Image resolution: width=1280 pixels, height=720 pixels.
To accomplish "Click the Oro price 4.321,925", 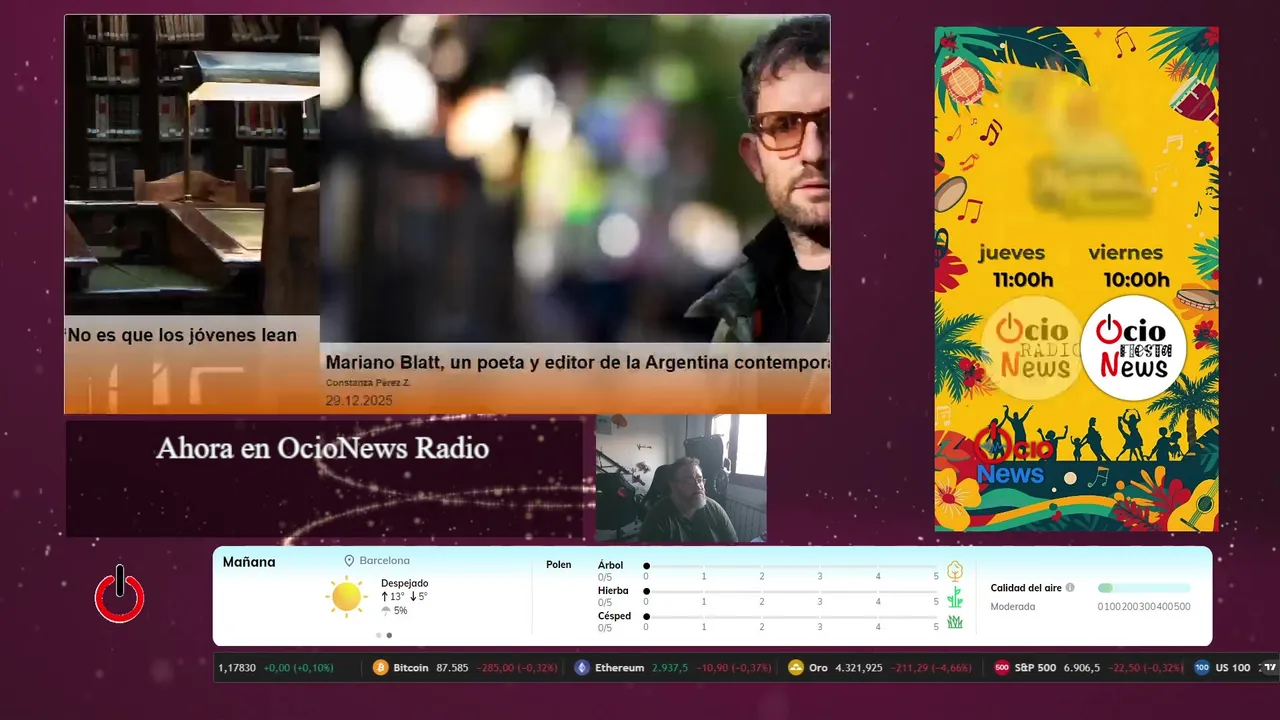I will tap(859, 668).
